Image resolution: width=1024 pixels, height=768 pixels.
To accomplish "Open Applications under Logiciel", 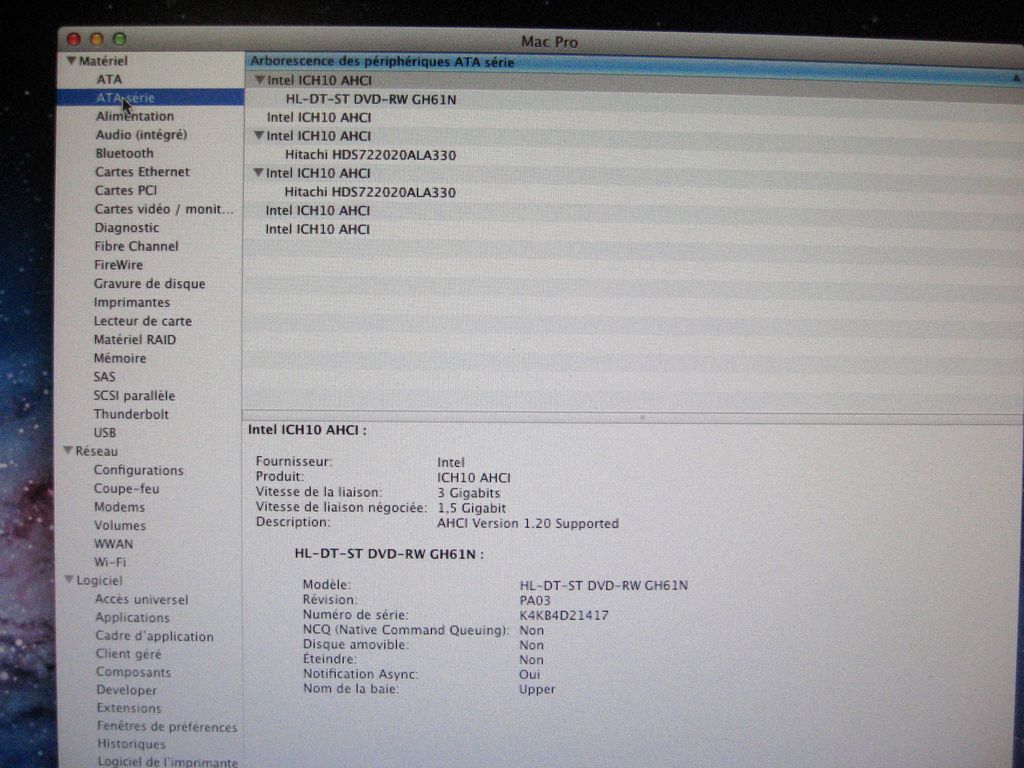I will tap(132, 617).
